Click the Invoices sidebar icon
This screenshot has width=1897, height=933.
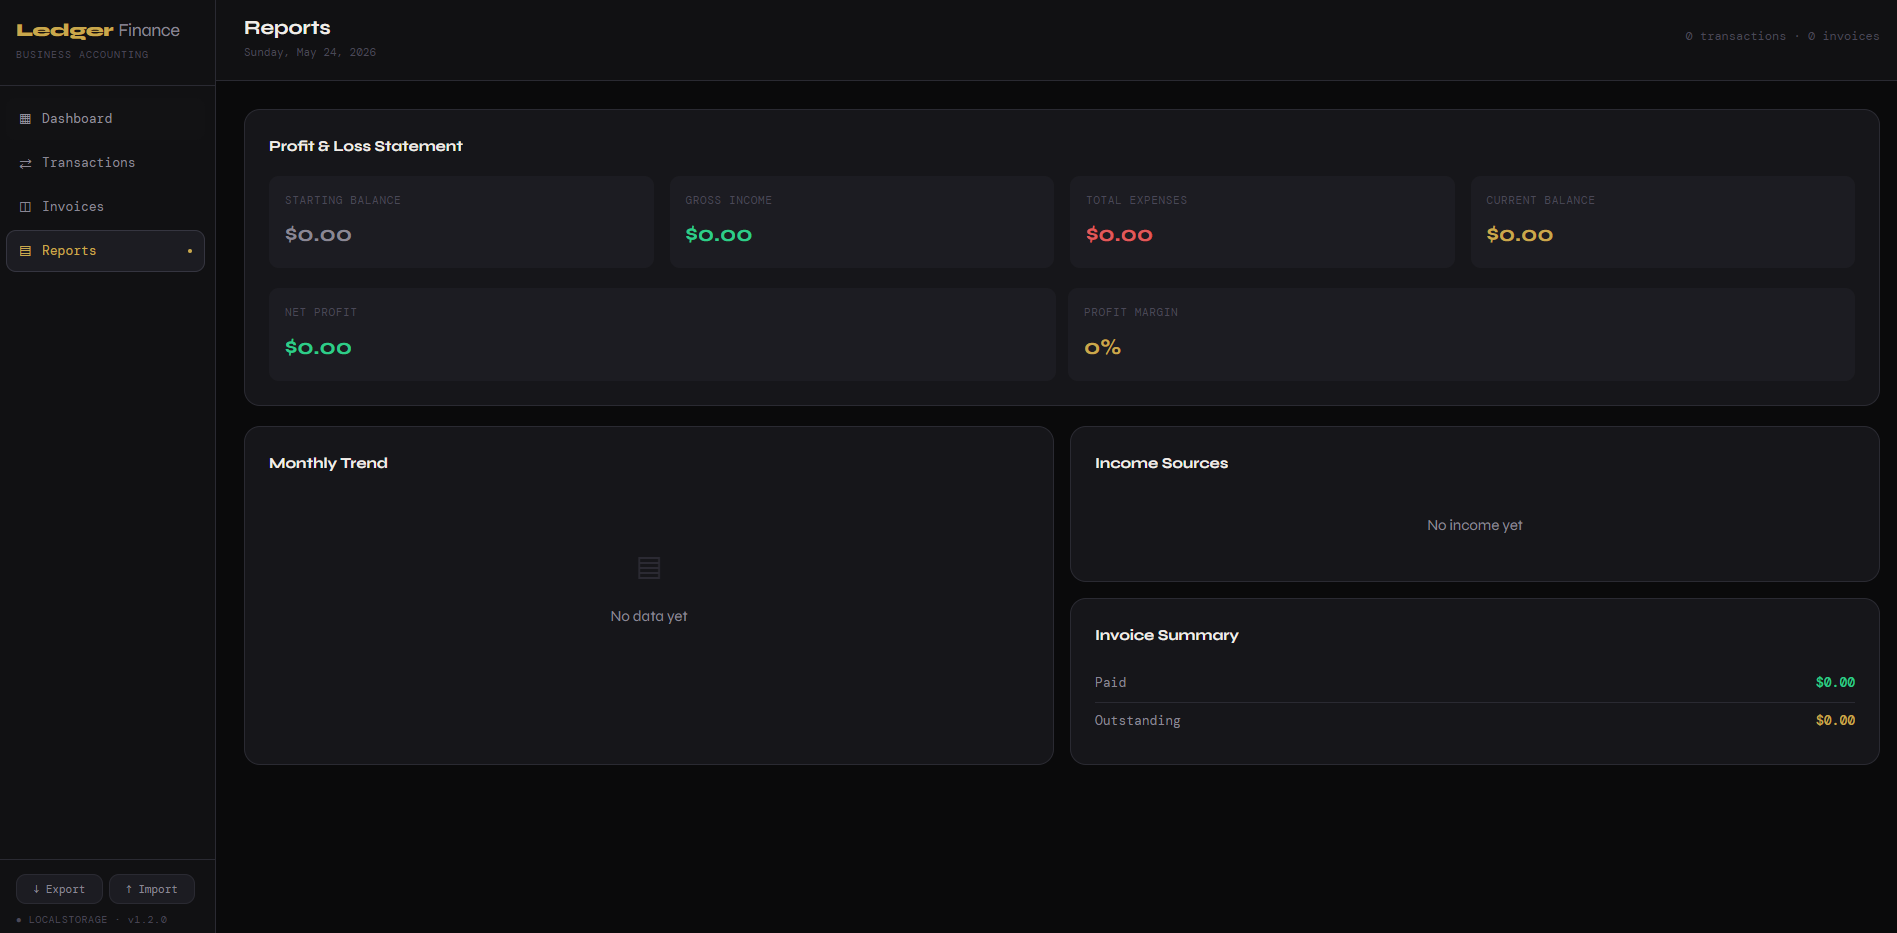pos(25,207)
